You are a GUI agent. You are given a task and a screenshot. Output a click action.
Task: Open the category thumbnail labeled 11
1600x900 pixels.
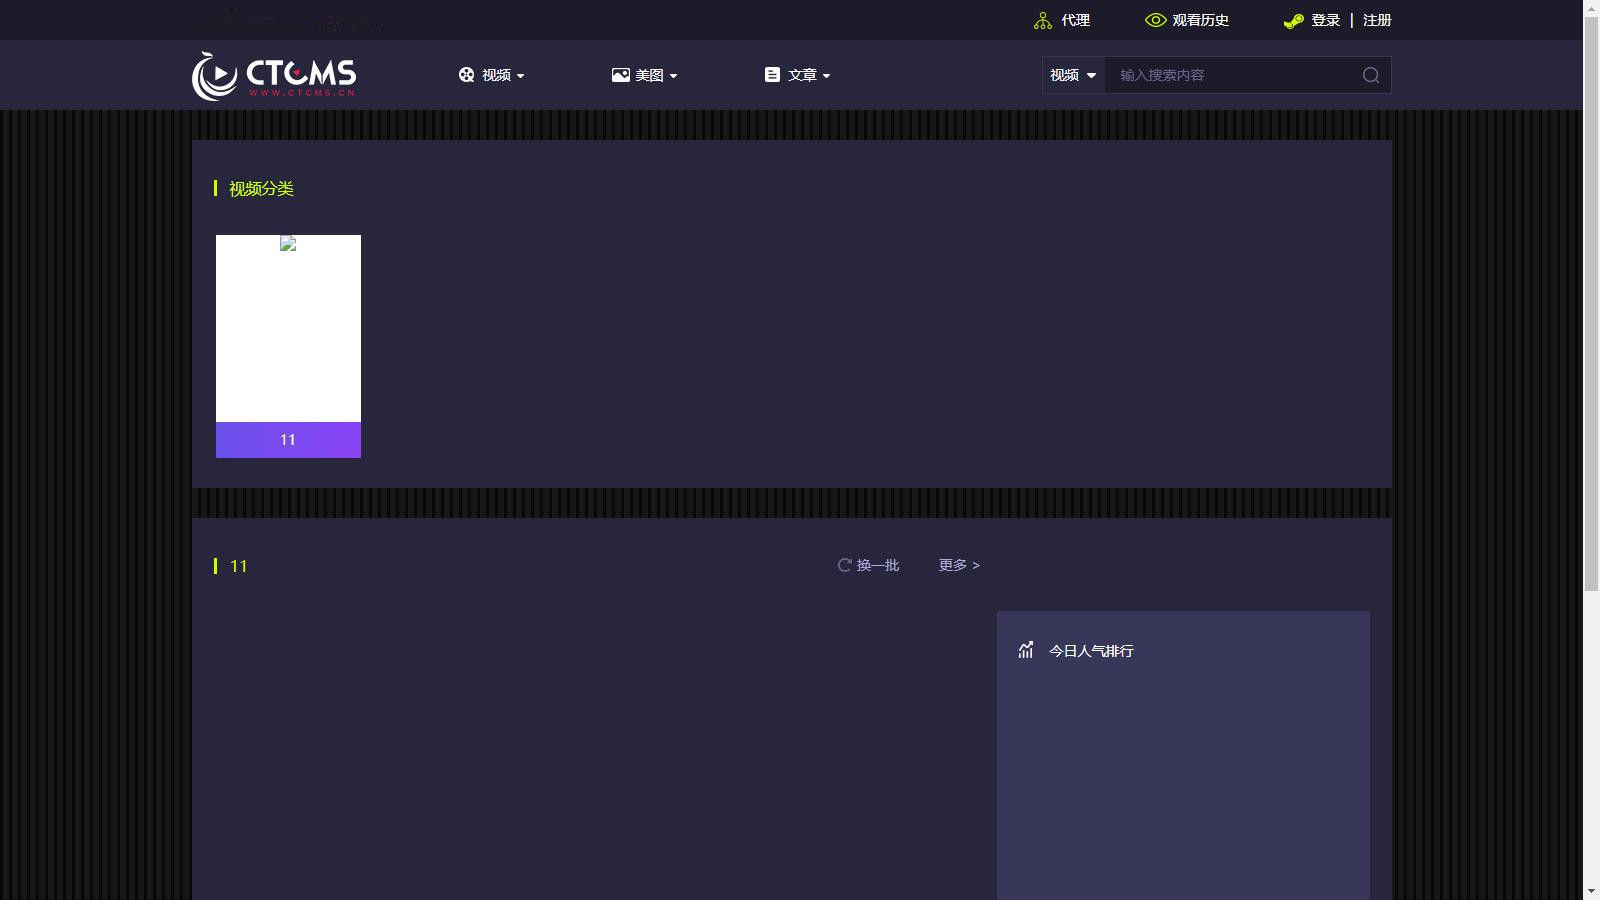click(288, 328)
